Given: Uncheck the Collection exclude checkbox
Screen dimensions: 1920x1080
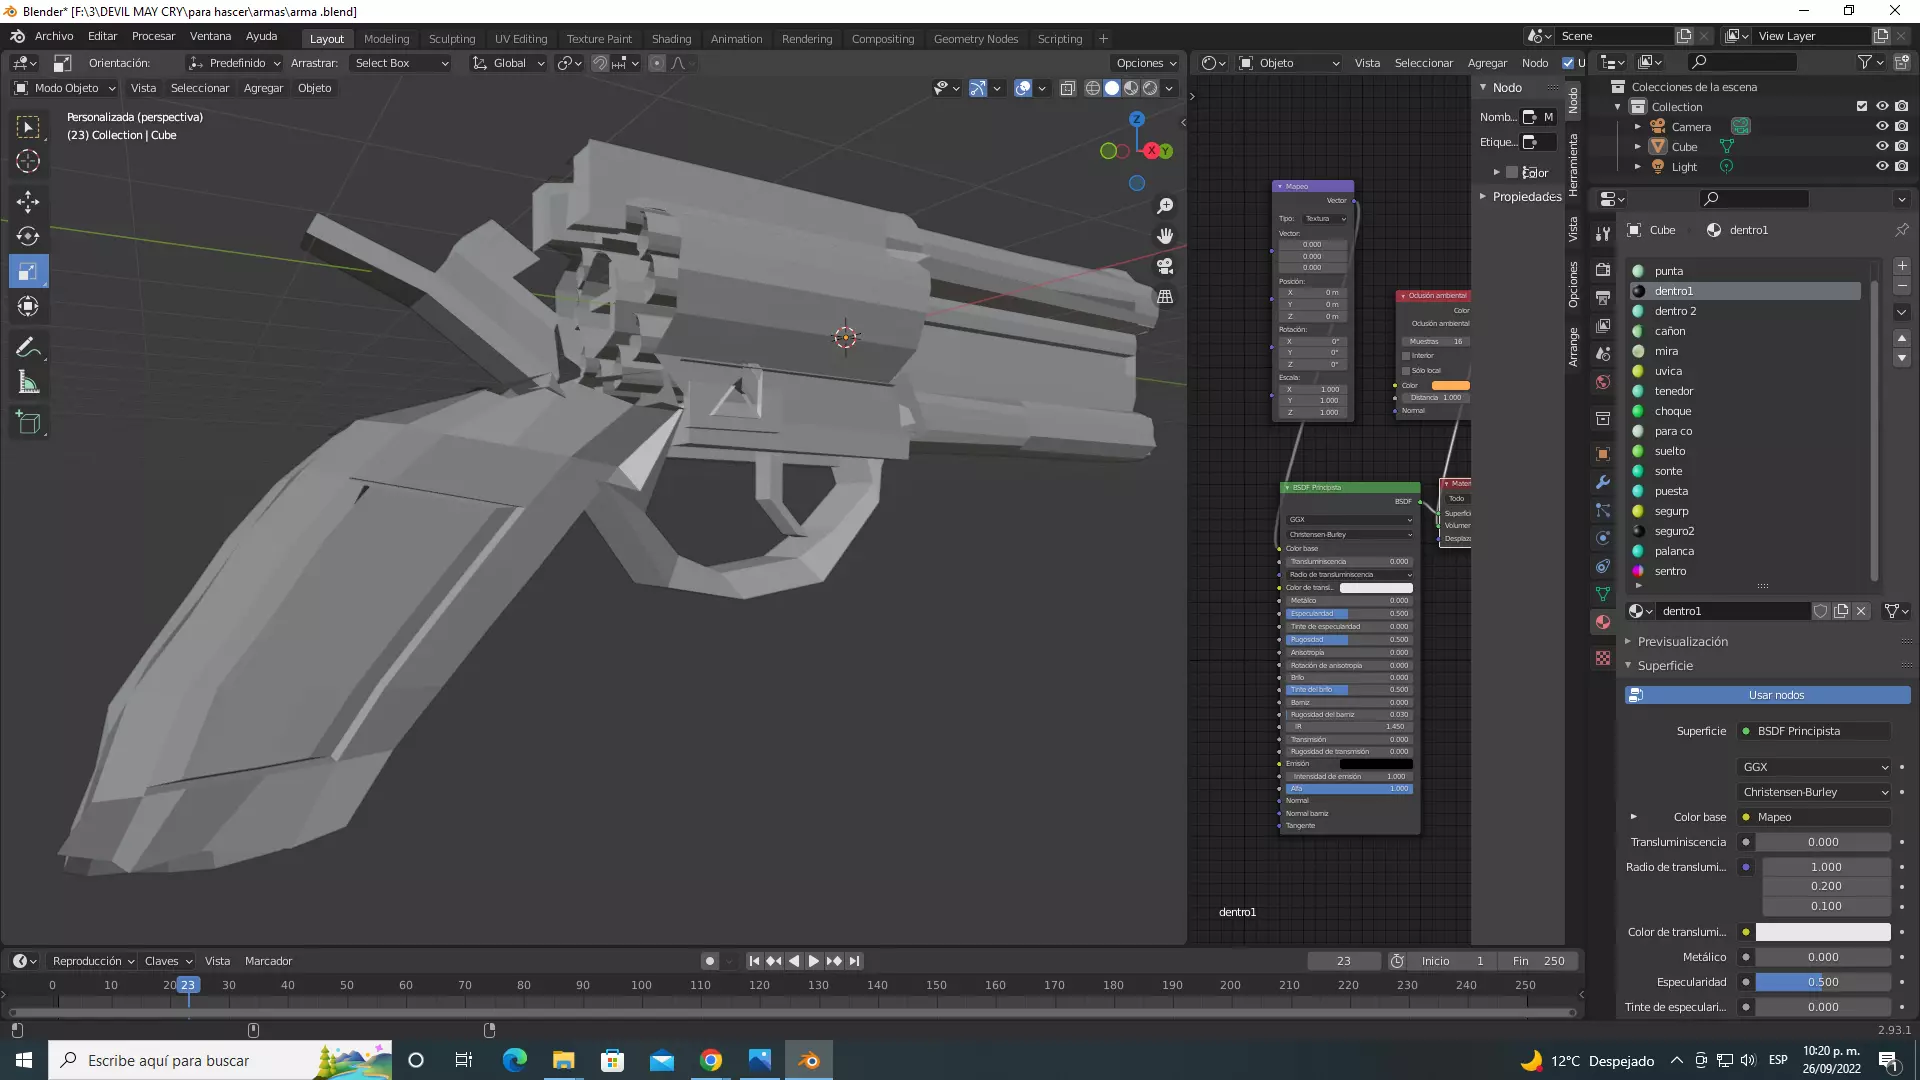Looking at the screenshot, I should [x=1862, y=107].
